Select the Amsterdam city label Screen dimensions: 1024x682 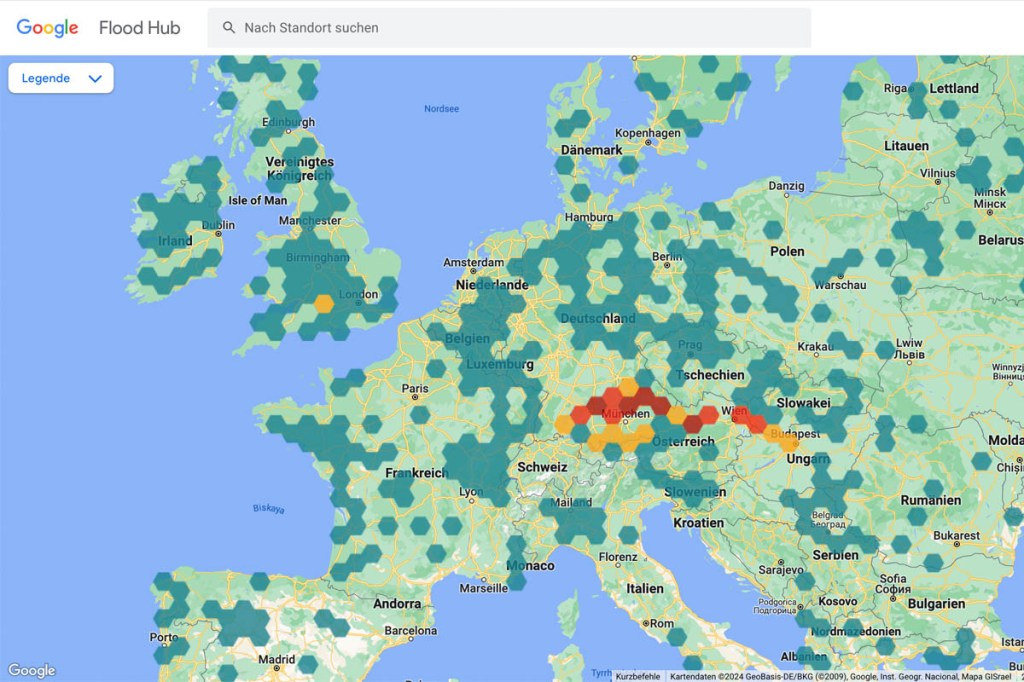tap(473, 262)
